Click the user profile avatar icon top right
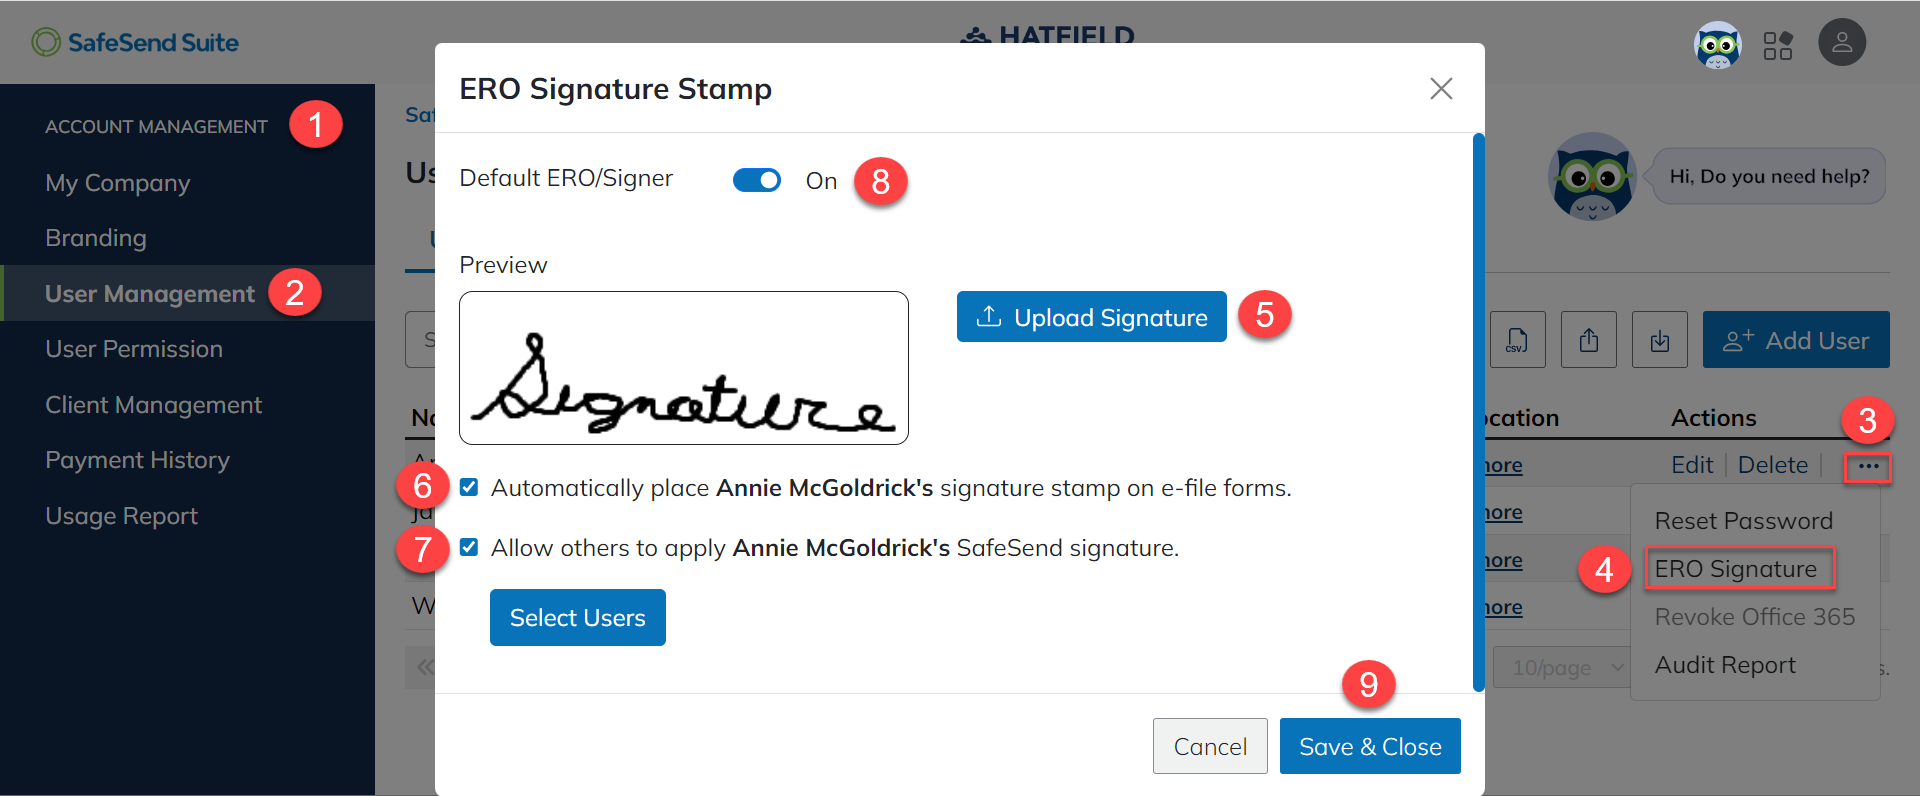The image size is (1920, 796). 1843,42
